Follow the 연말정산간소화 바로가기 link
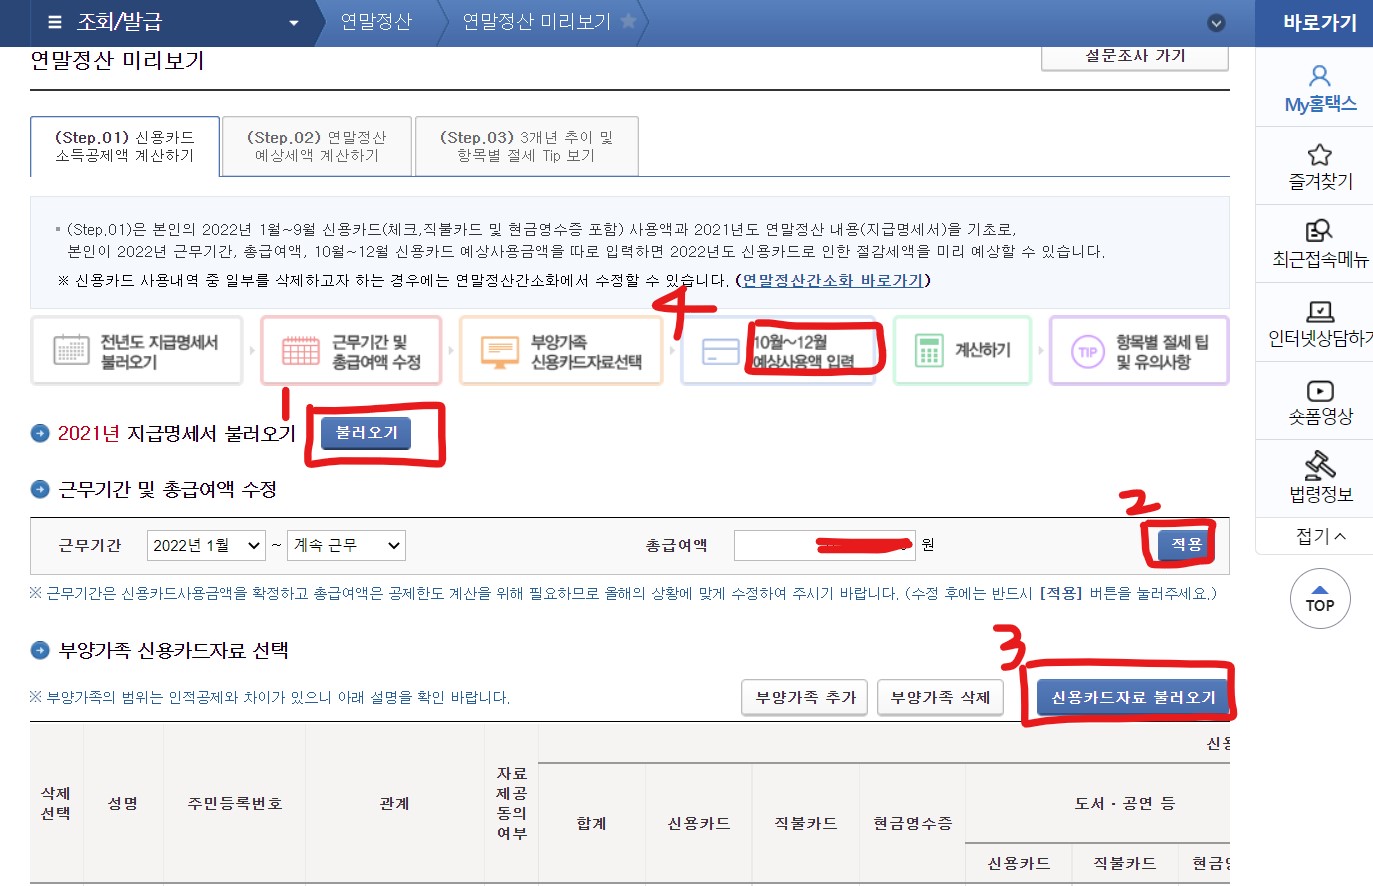Screen dimensions: 1373x886 coord(833,281)
